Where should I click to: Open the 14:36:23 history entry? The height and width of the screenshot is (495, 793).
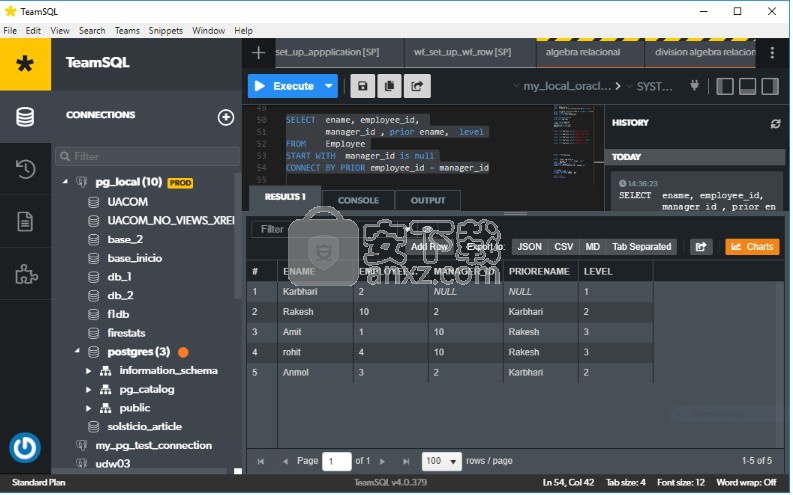[696, 193]
